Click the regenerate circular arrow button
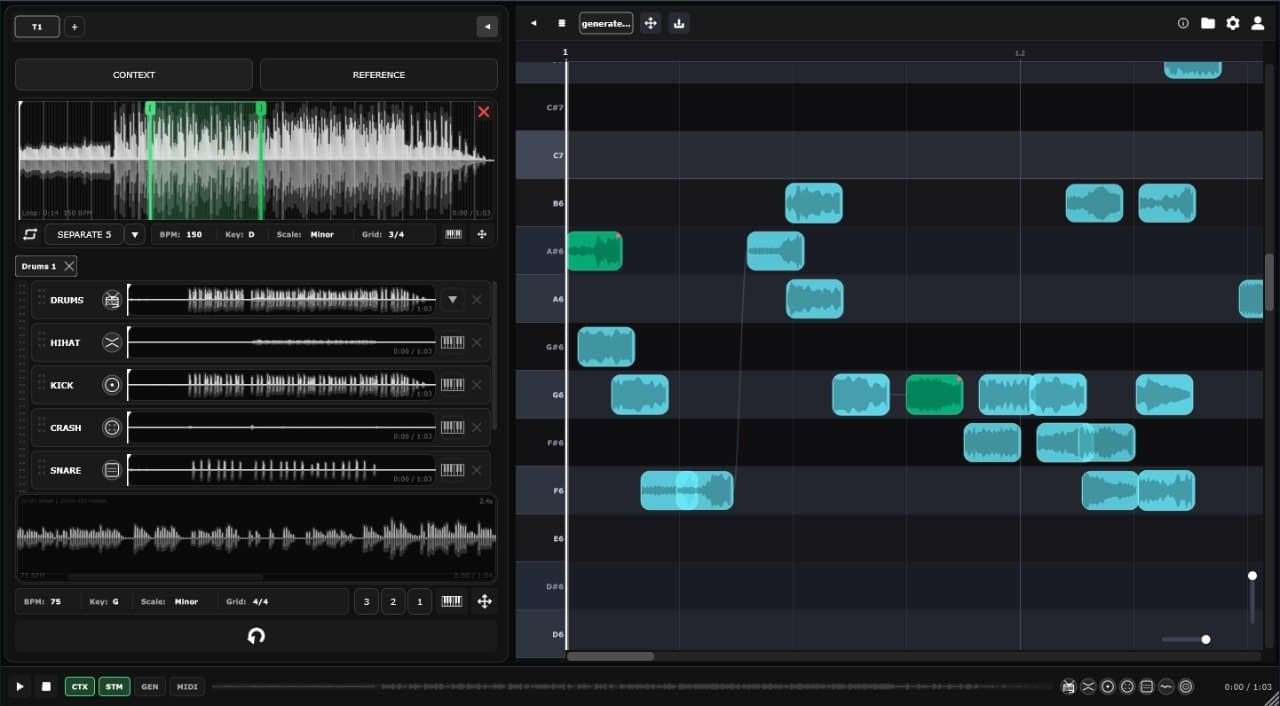 tap(256, 636)
